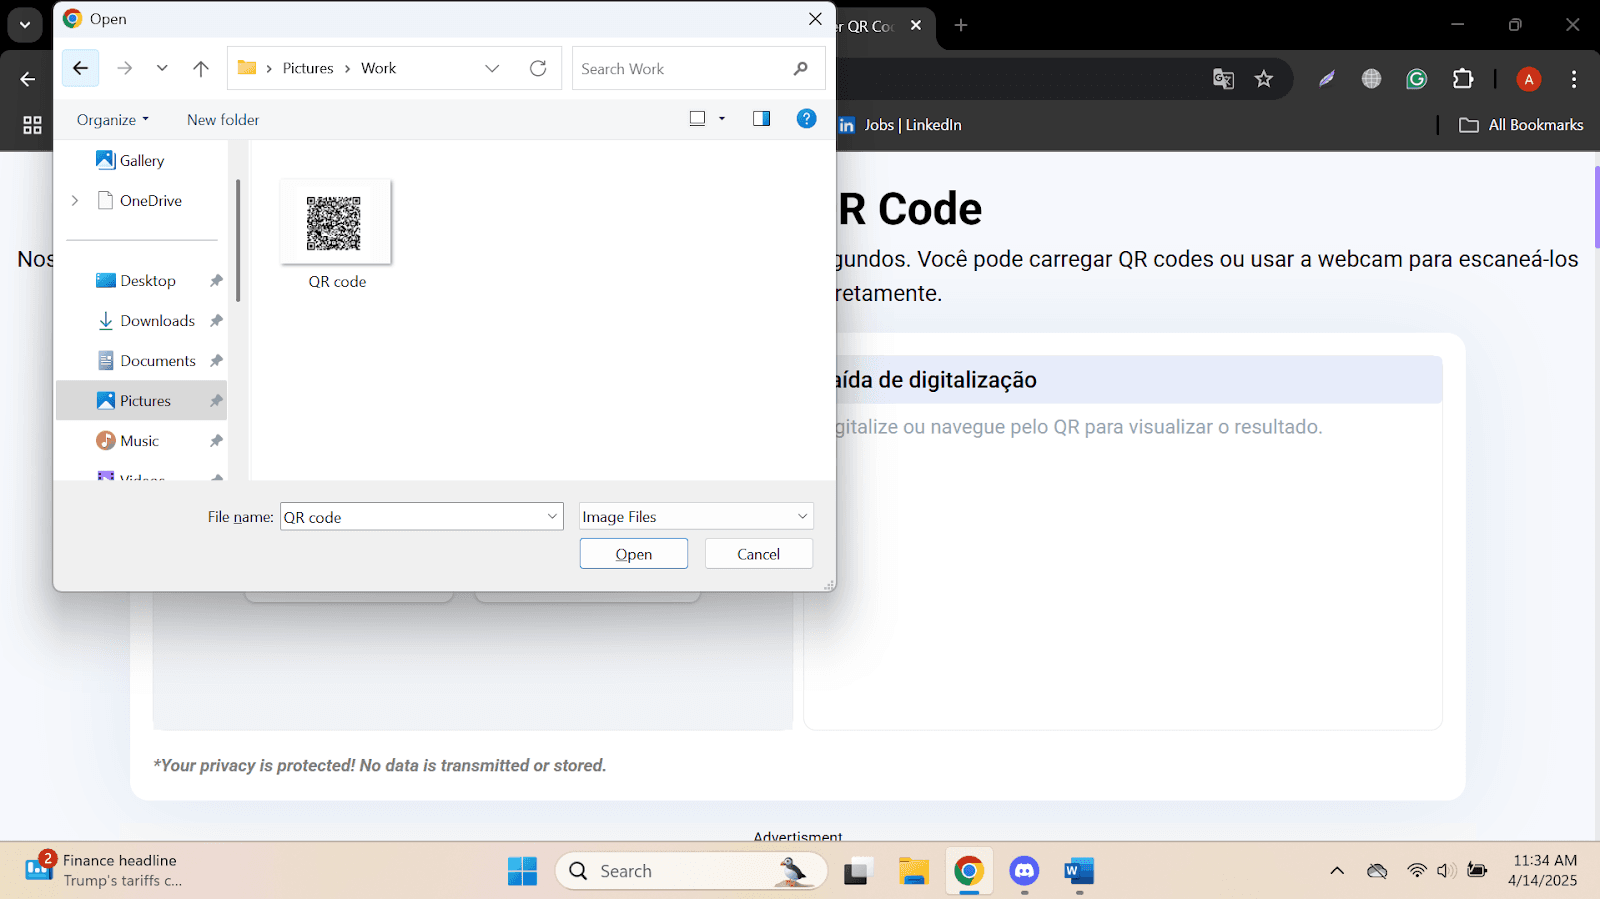
Task: Select OneDrive in navigation pane
Action: pos(140,200)
